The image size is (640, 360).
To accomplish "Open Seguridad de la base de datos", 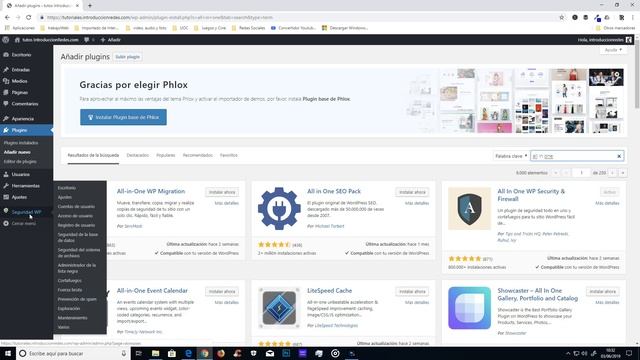I will point(78,238).
